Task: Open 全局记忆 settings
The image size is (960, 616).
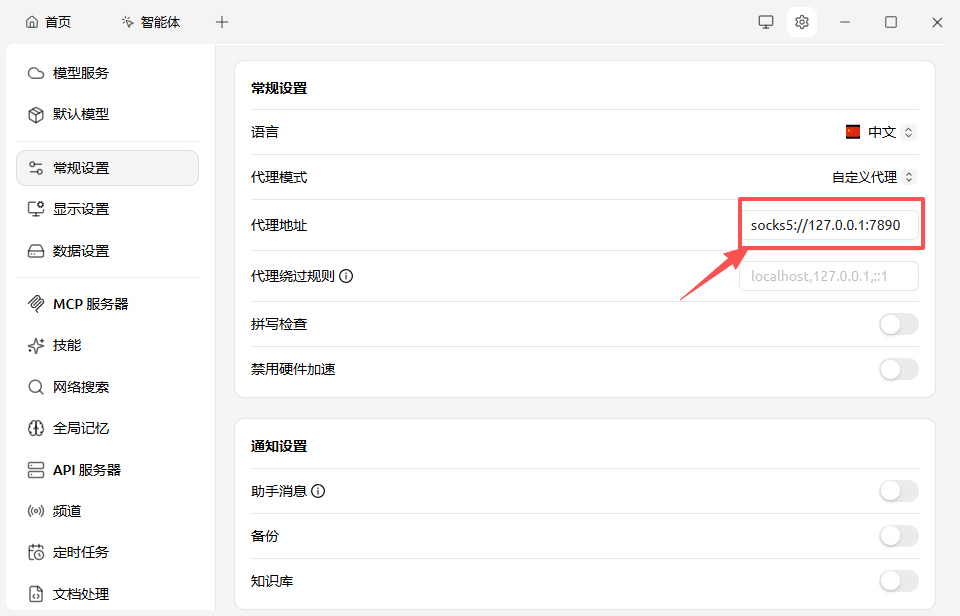Action: (x=108, y=428)
